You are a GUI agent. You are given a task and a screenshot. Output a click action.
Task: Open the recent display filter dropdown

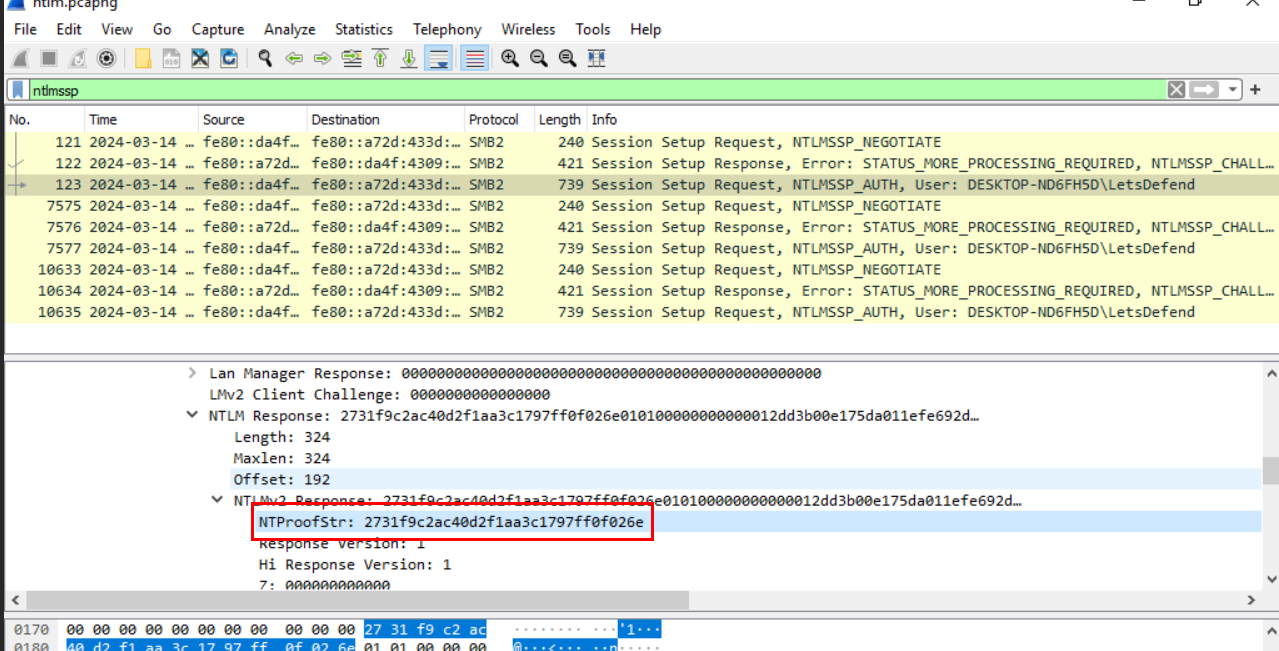click(1233, 90)
